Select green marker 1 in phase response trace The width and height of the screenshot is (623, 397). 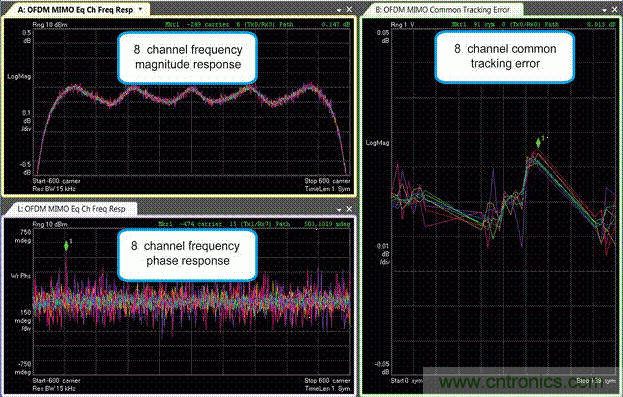[x=66, y=246]
